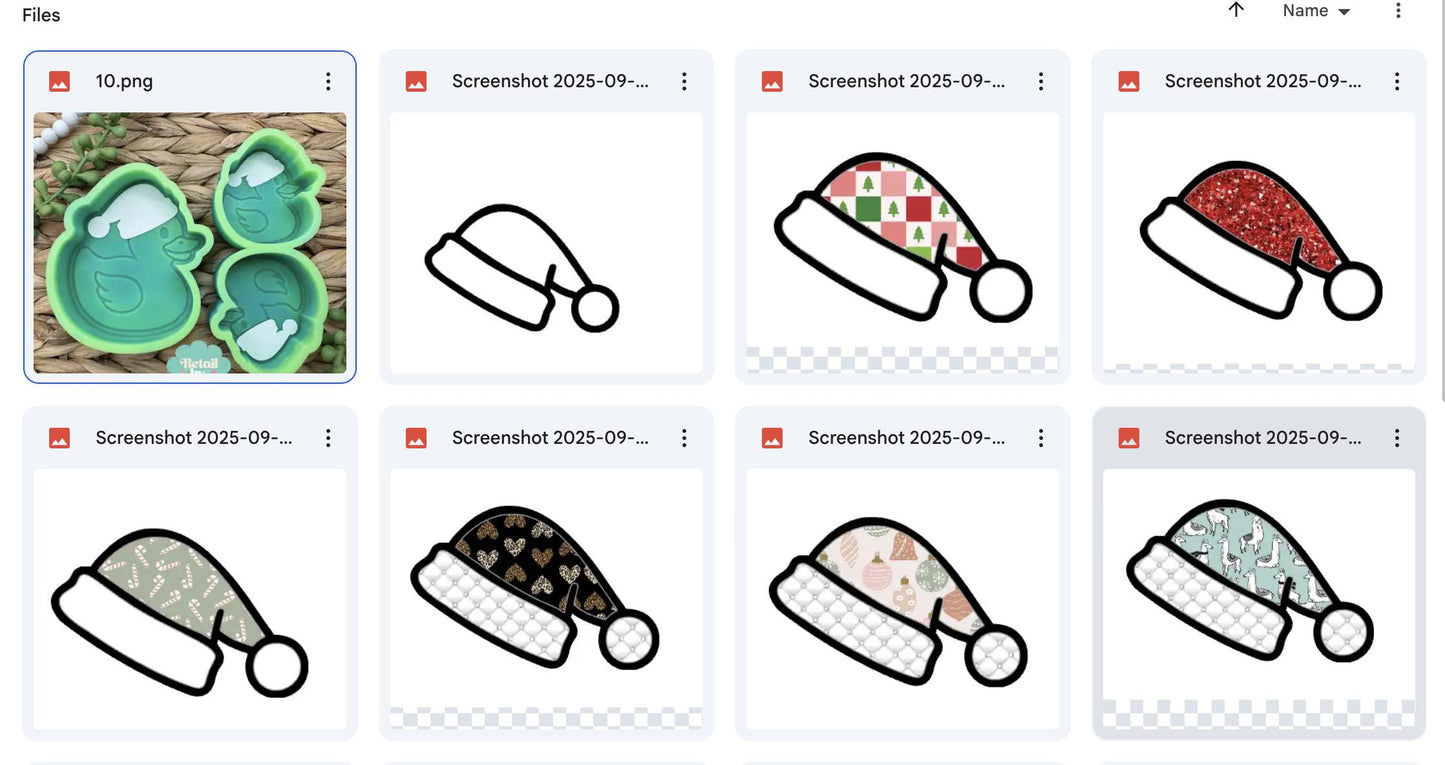Open options menu for candy cane hat file
The width and height of the screenshot is (1445, 765).
click(x=328, y=438)
